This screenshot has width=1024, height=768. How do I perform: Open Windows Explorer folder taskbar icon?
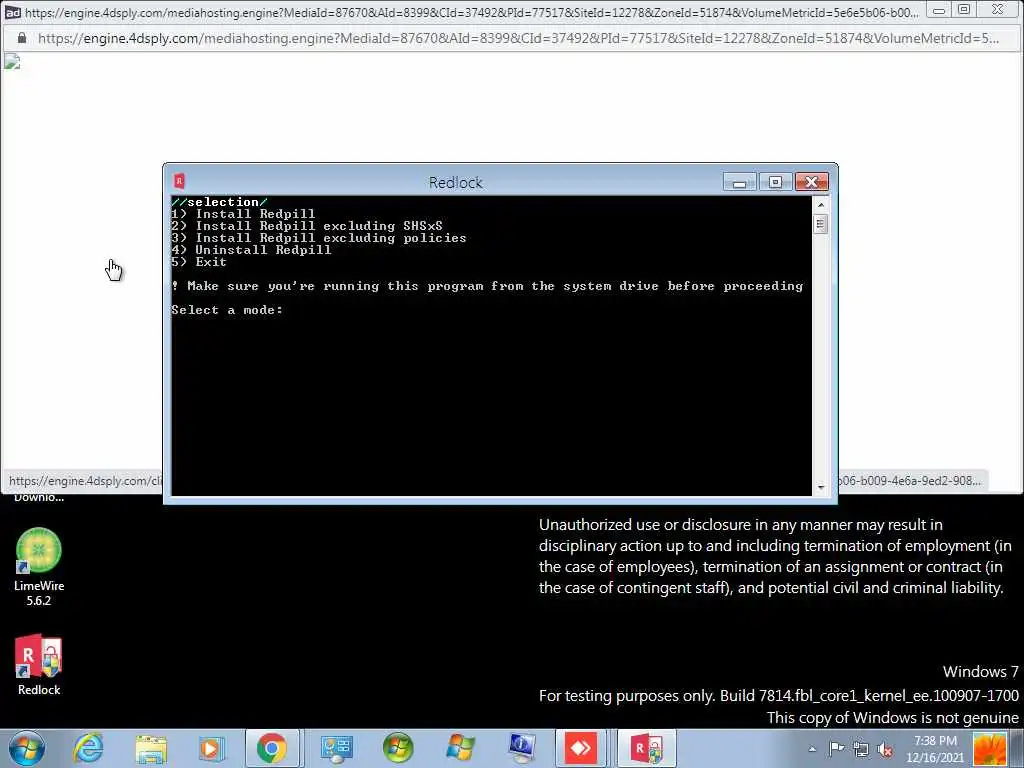(151, 749)
